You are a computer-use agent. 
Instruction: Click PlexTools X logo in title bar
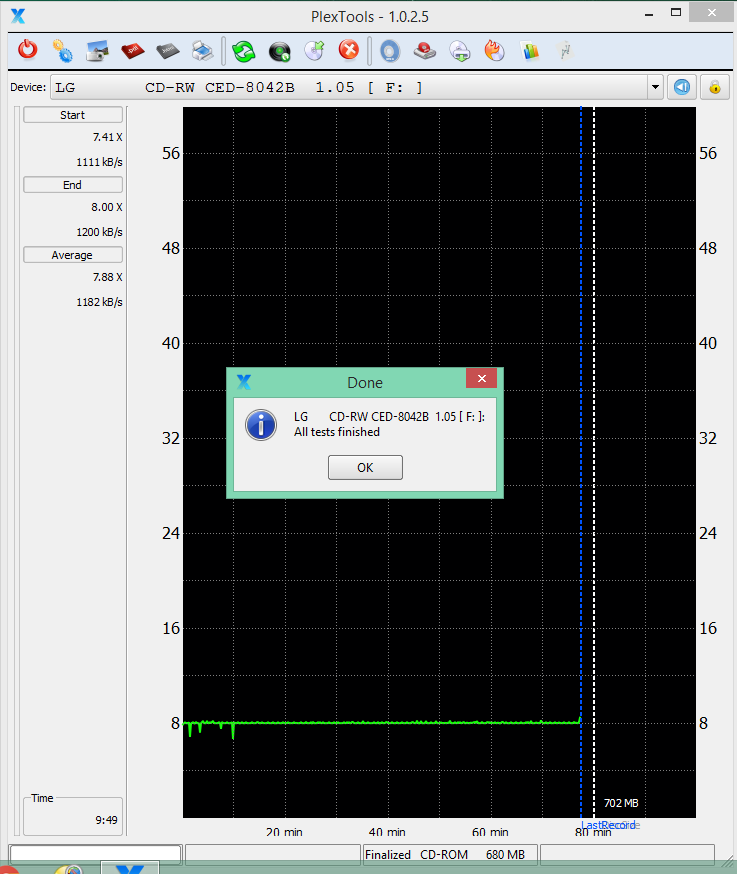click(x=18, y=16)
